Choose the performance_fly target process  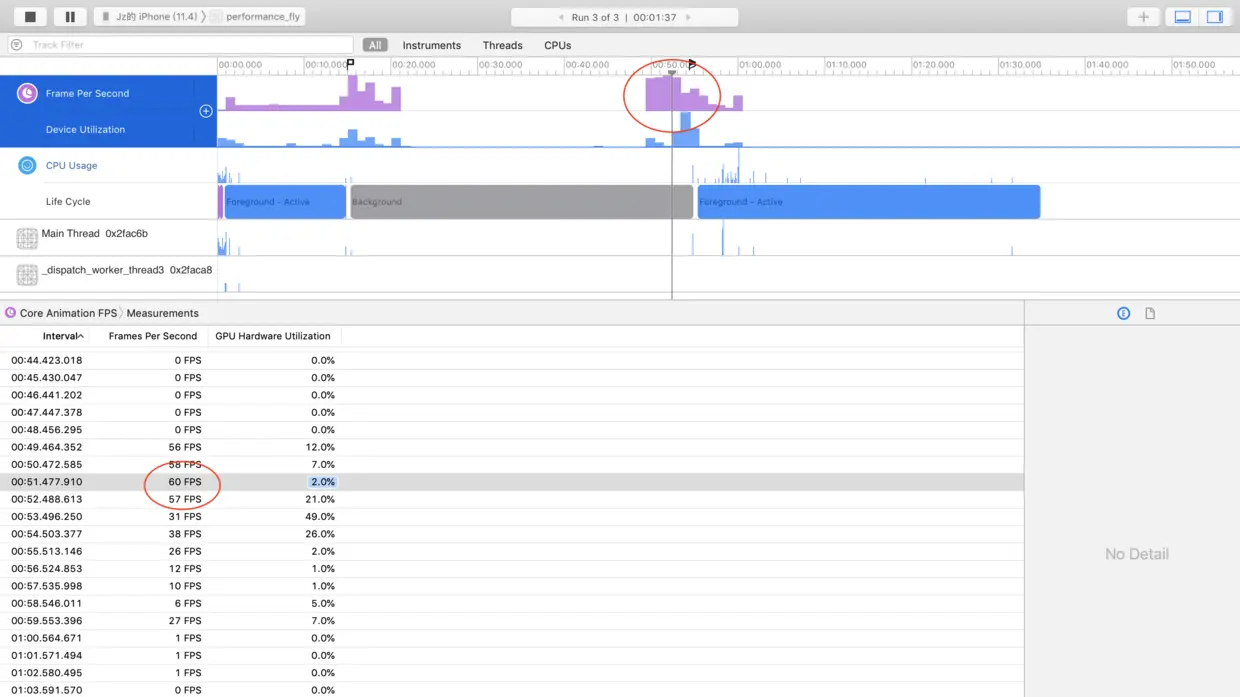(x=256, y=17)
